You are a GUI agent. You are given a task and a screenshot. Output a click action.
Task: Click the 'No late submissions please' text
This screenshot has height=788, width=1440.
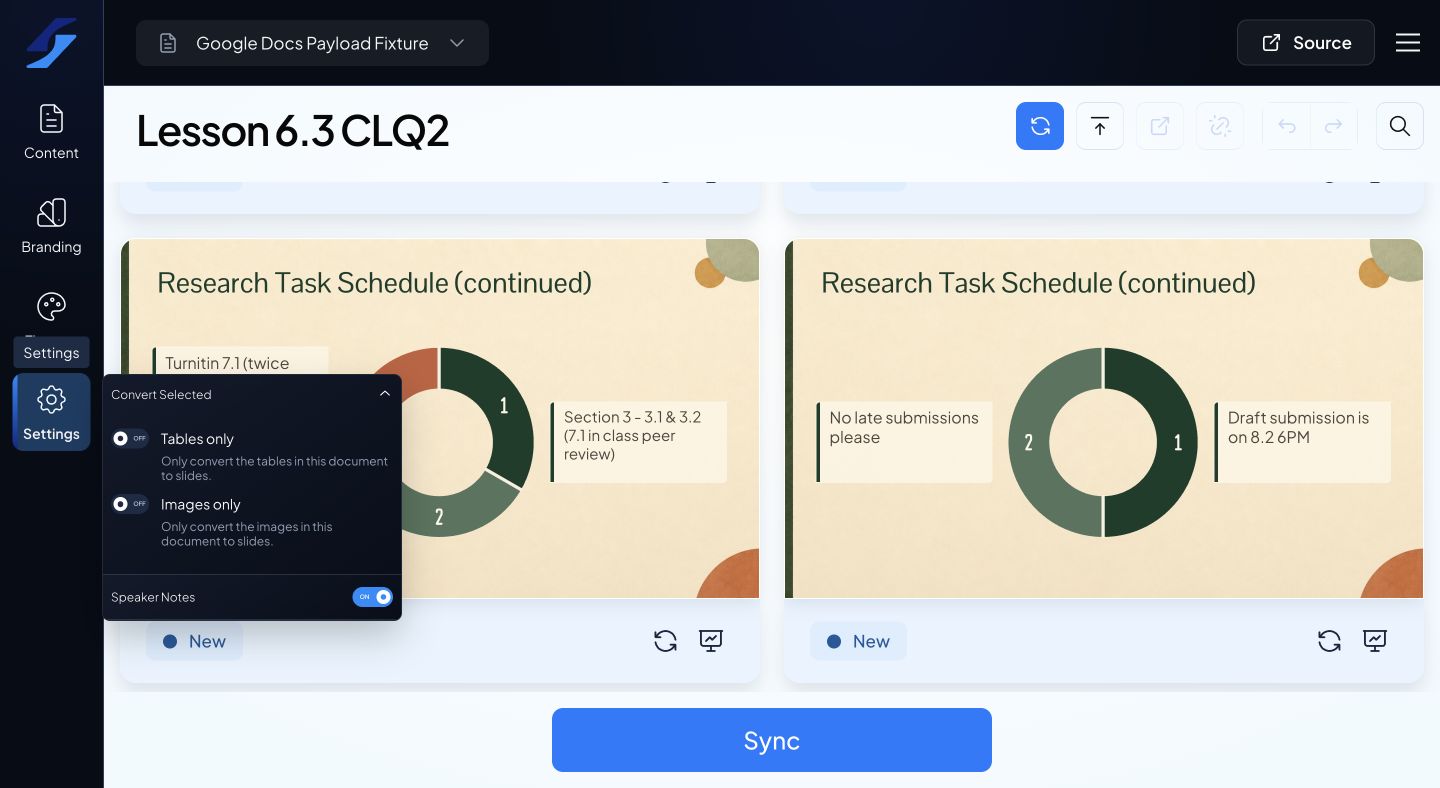pyautogui.click(x=904, y=427)
